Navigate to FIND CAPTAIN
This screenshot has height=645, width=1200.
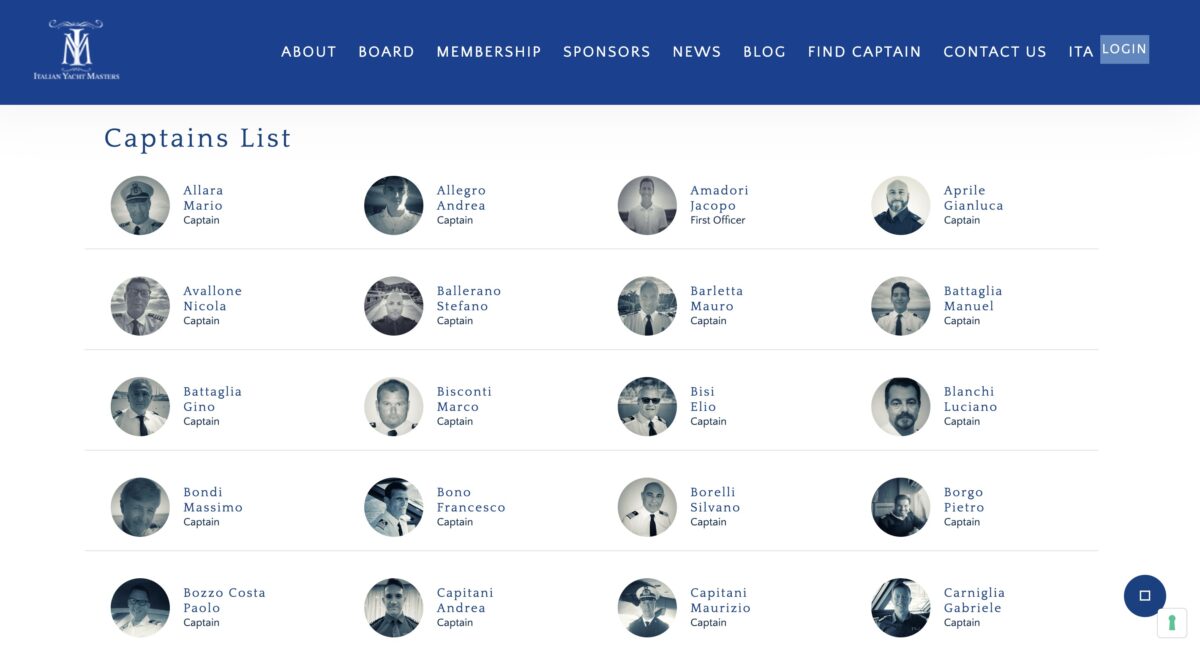(864, 52)
